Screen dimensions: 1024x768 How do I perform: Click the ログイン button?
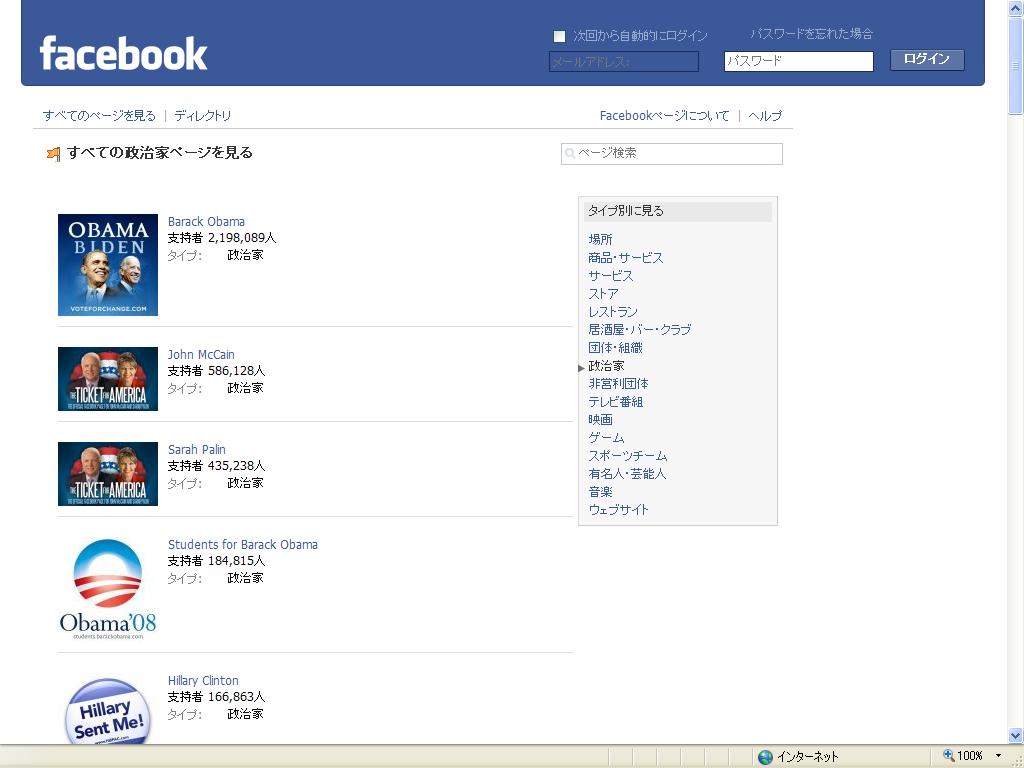[x=927, y=59]
